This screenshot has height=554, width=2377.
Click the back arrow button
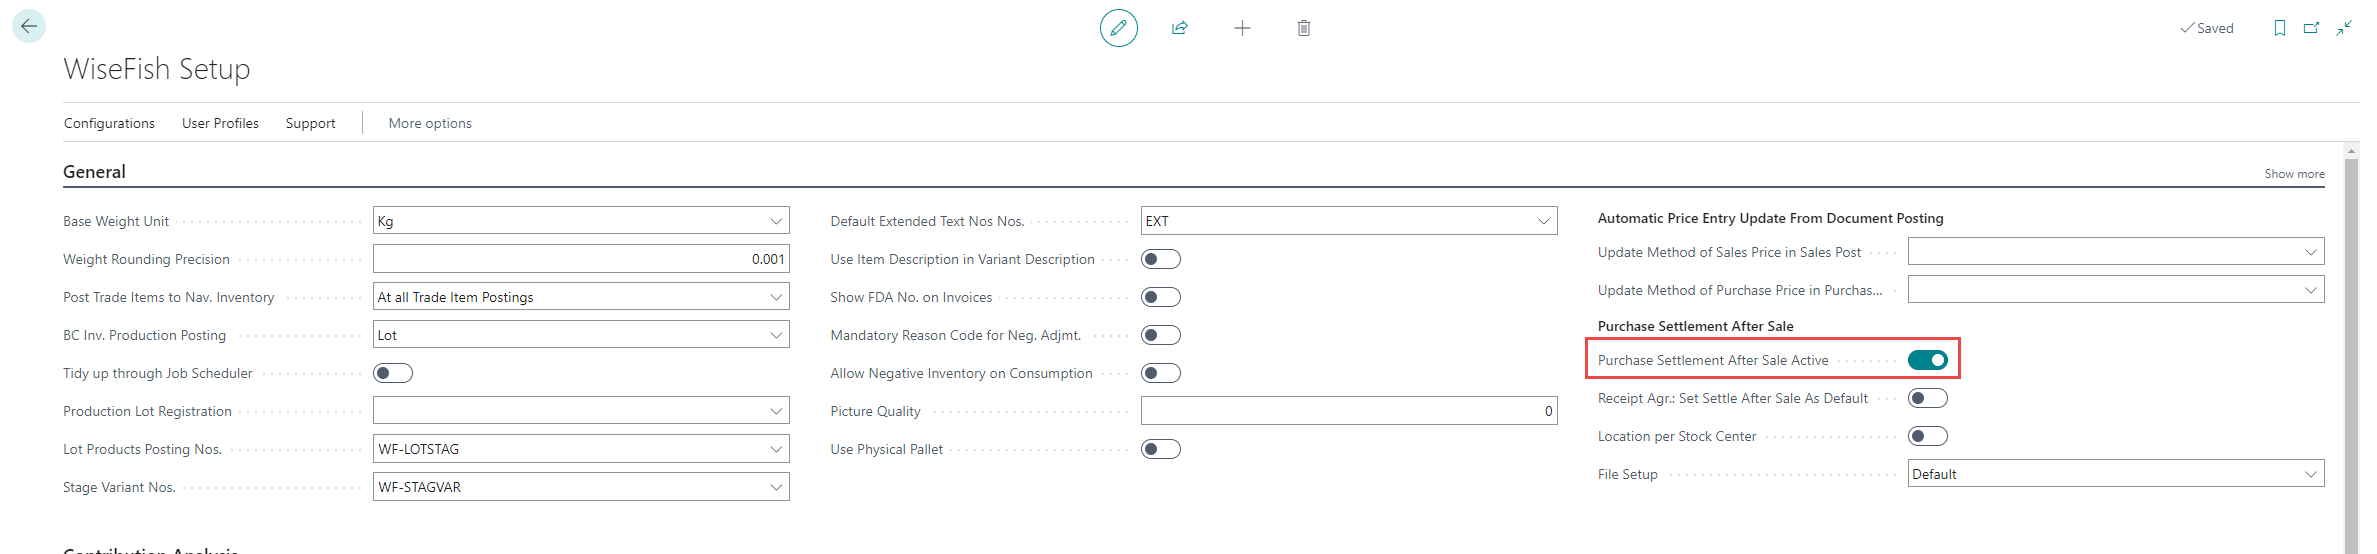(29, 26)
